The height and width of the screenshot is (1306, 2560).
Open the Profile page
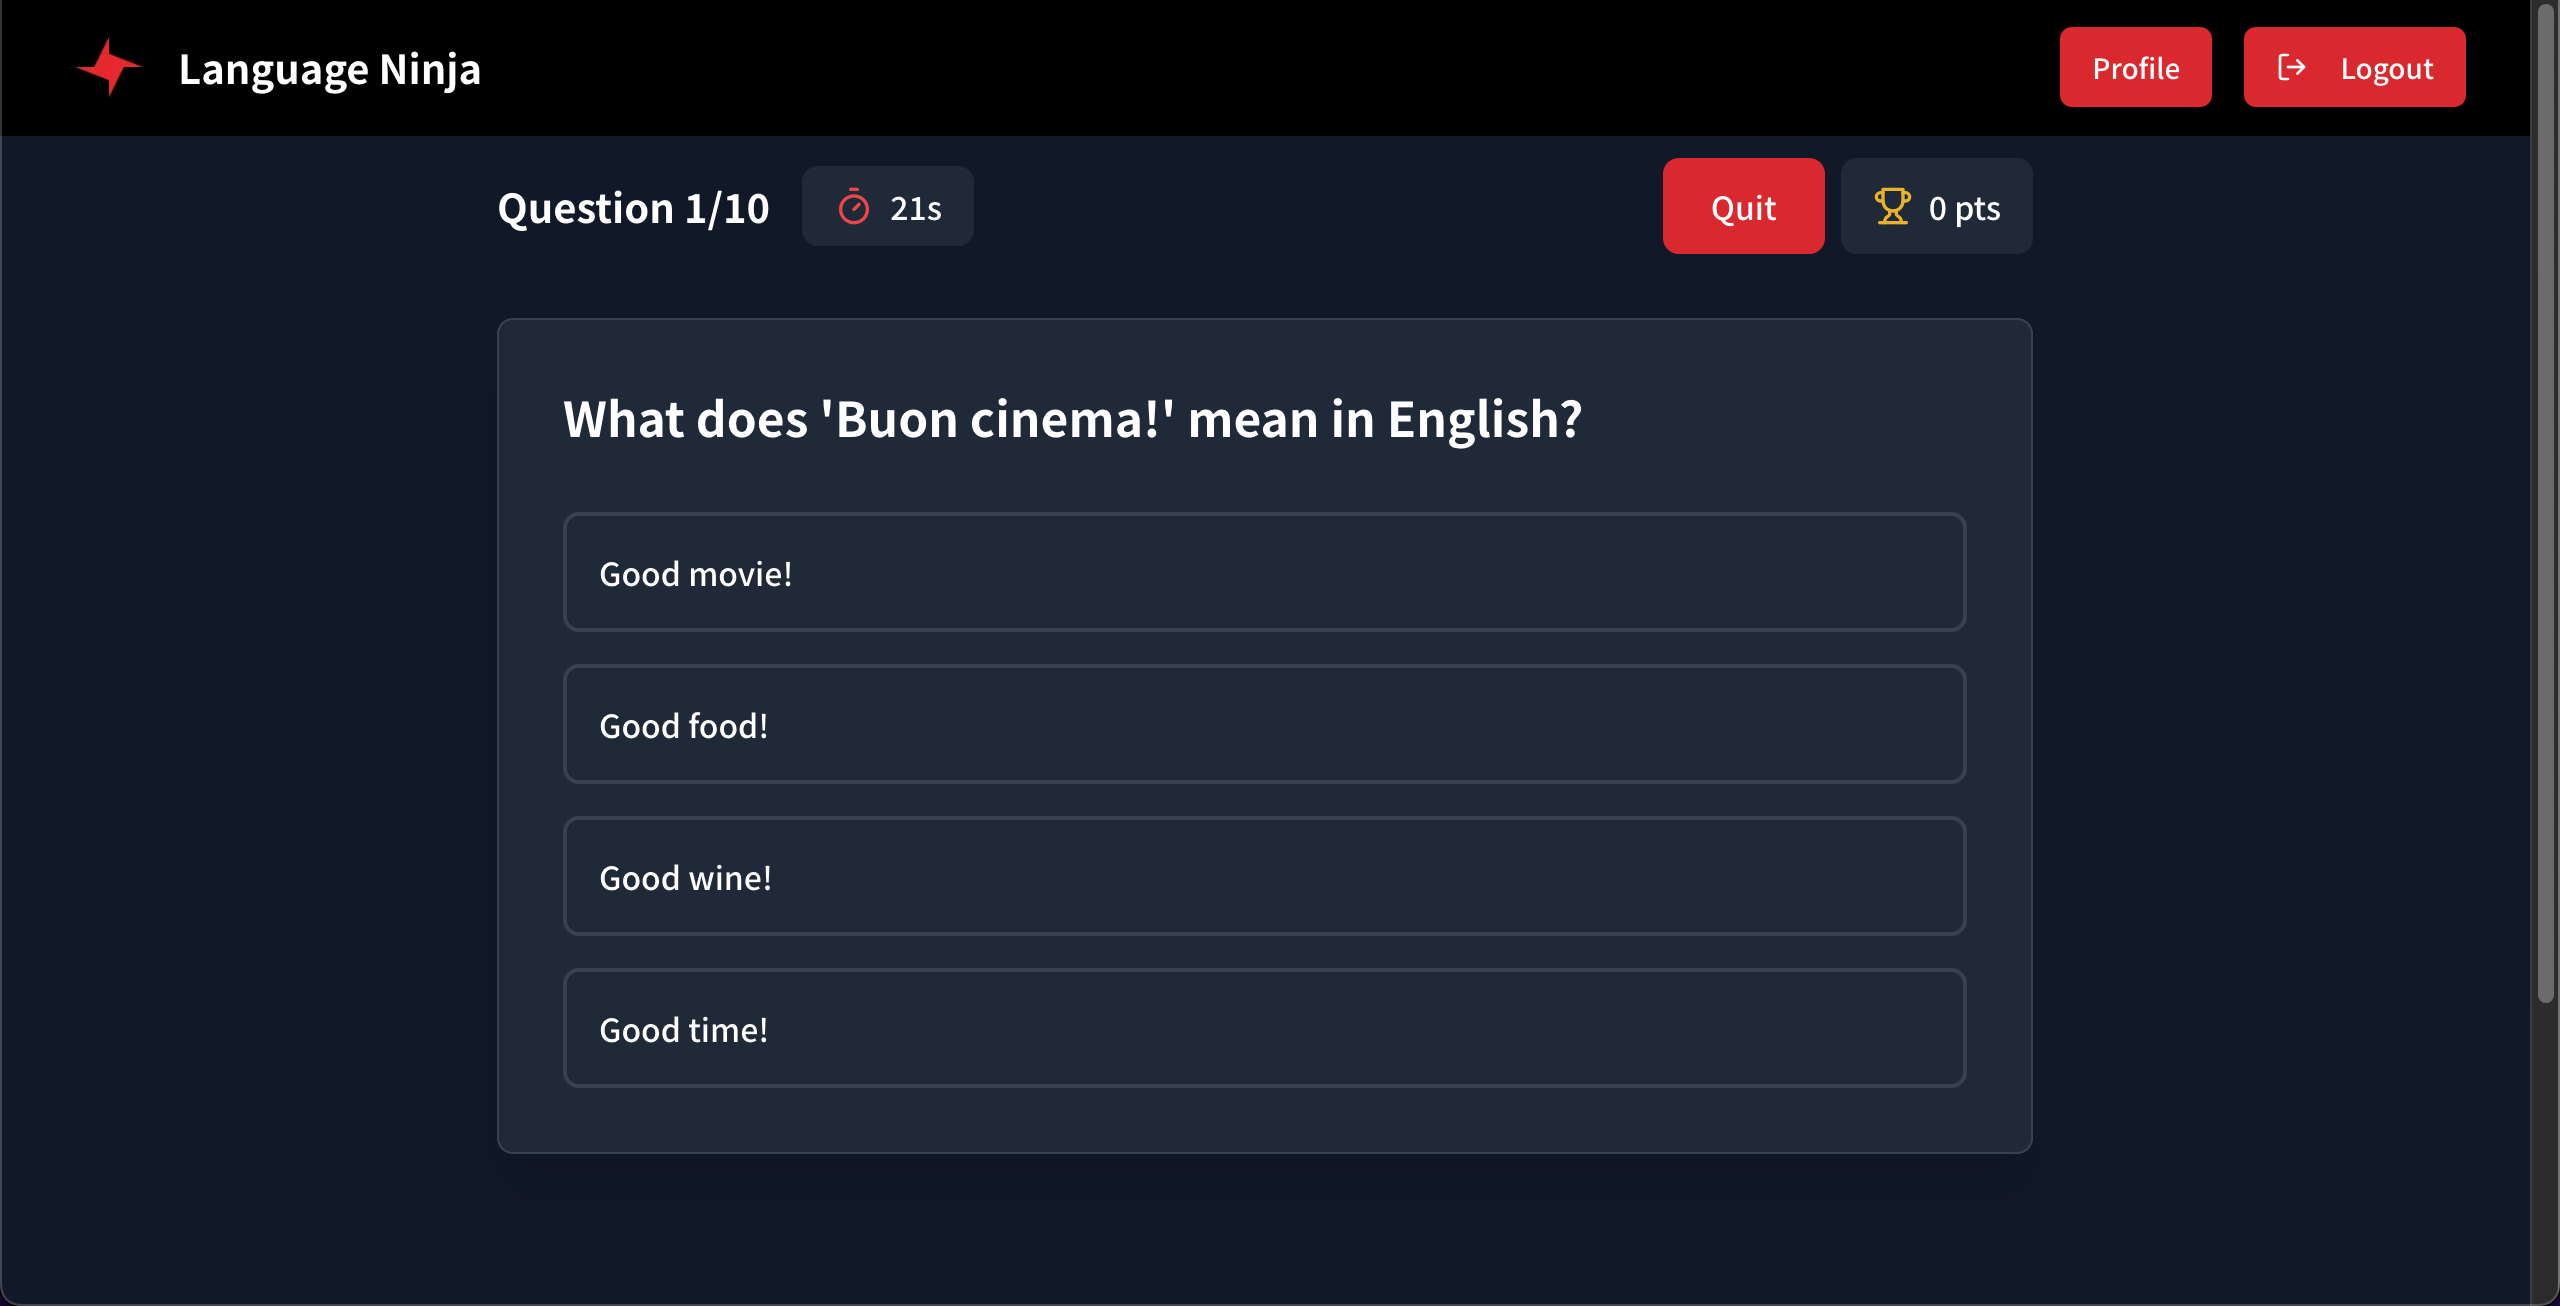[2135, 67]
